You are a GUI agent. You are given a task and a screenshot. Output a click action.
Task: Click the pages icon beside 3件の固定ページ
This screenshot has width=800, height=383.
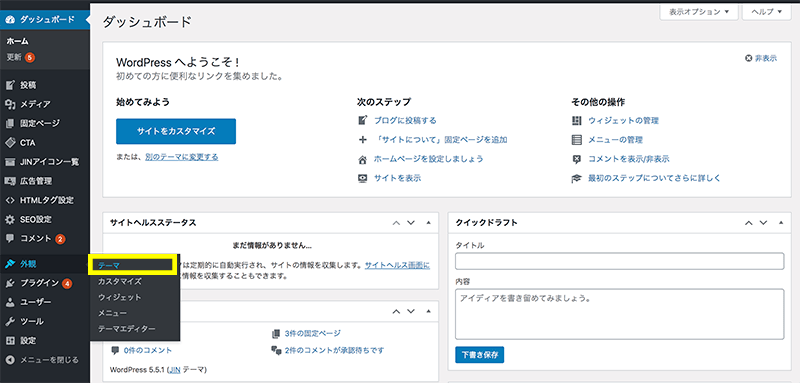tap(276, 334)
